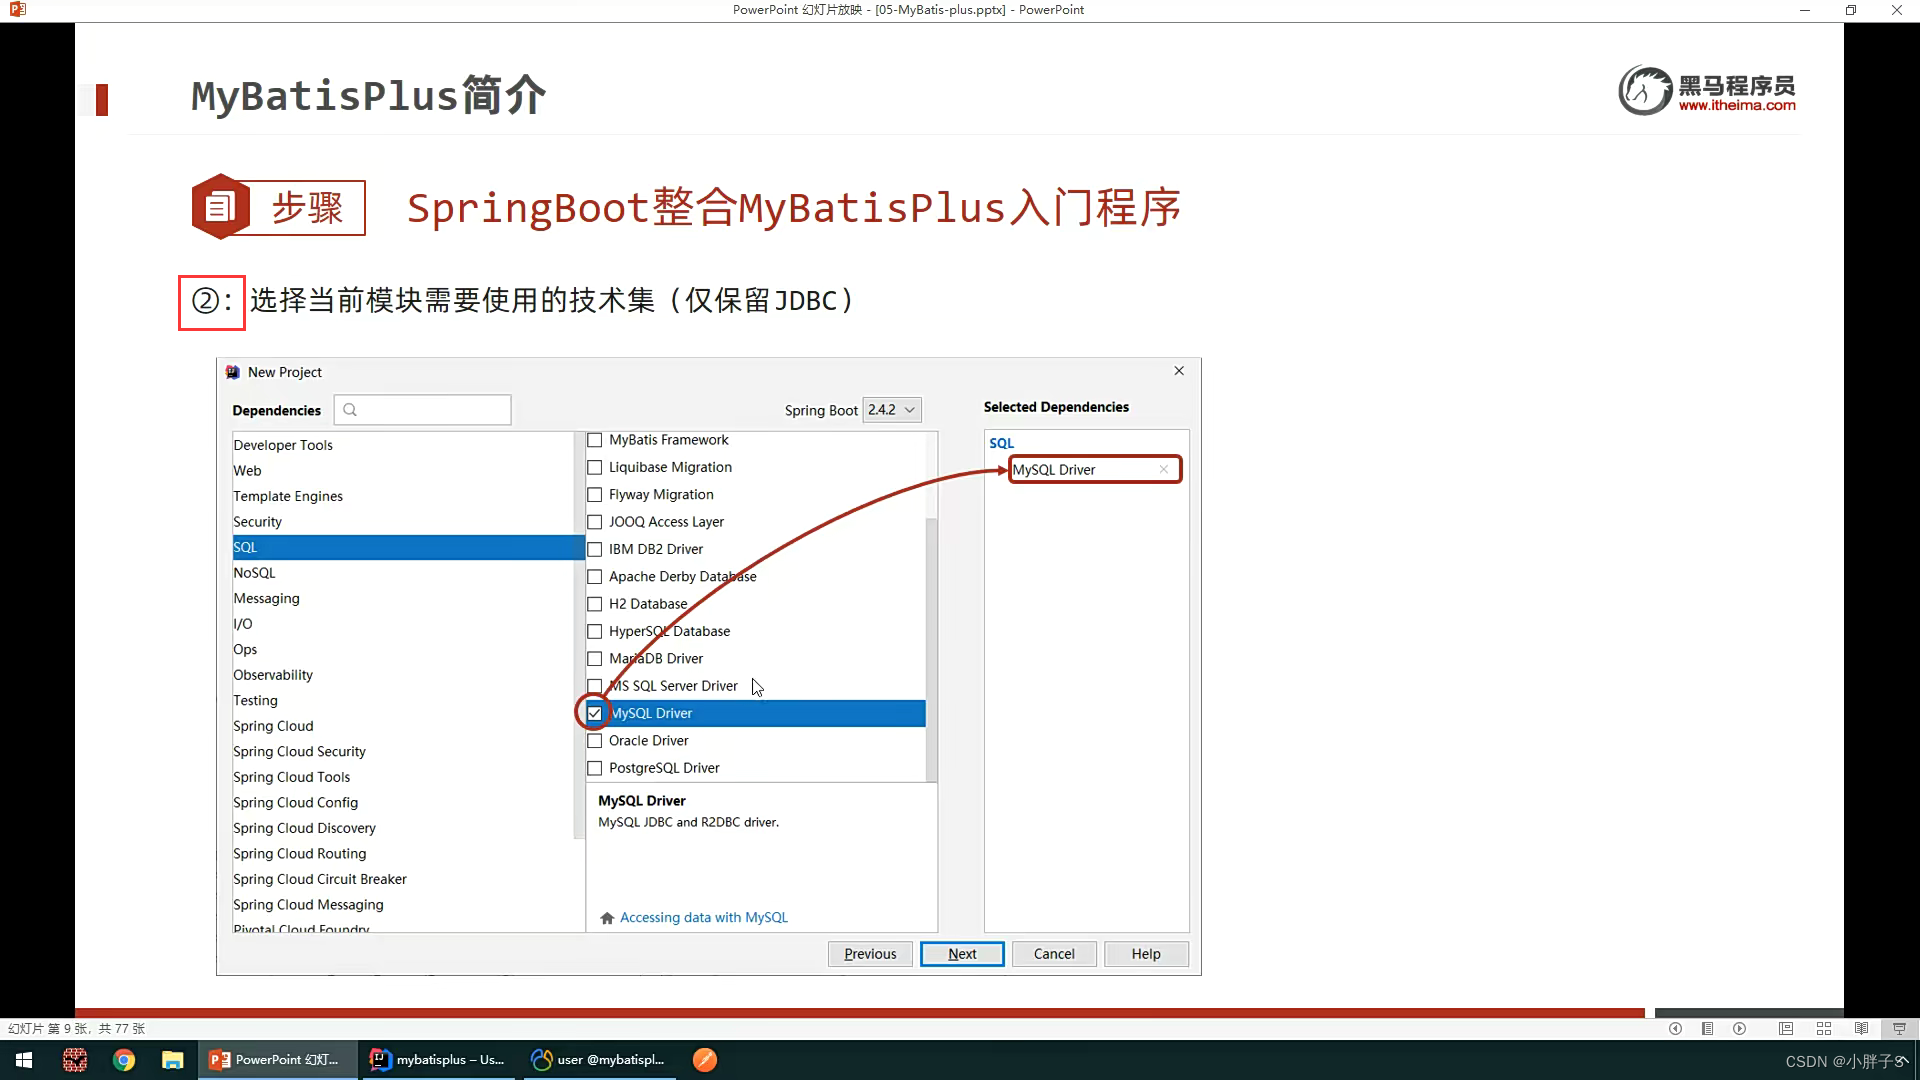Screen dimensions: 1920x1080
Task: Go to previous slide using status bar arrow
Action: (x=1676, y=1028)
